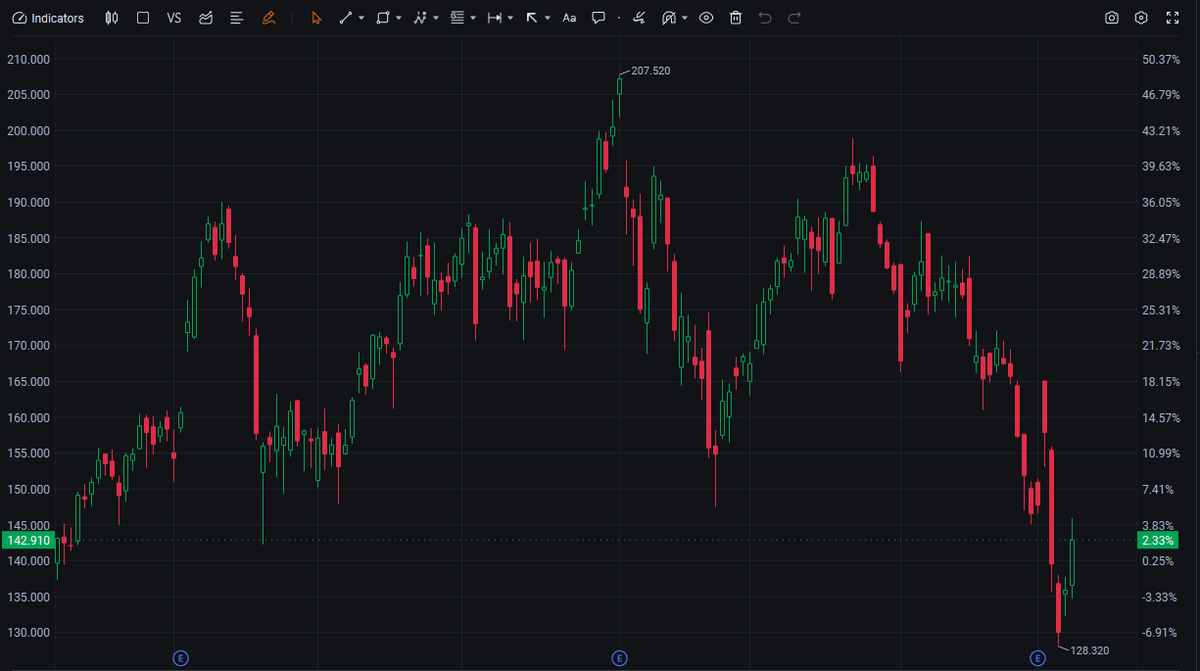Expand the wave pattern tool options

click(436, 18)
